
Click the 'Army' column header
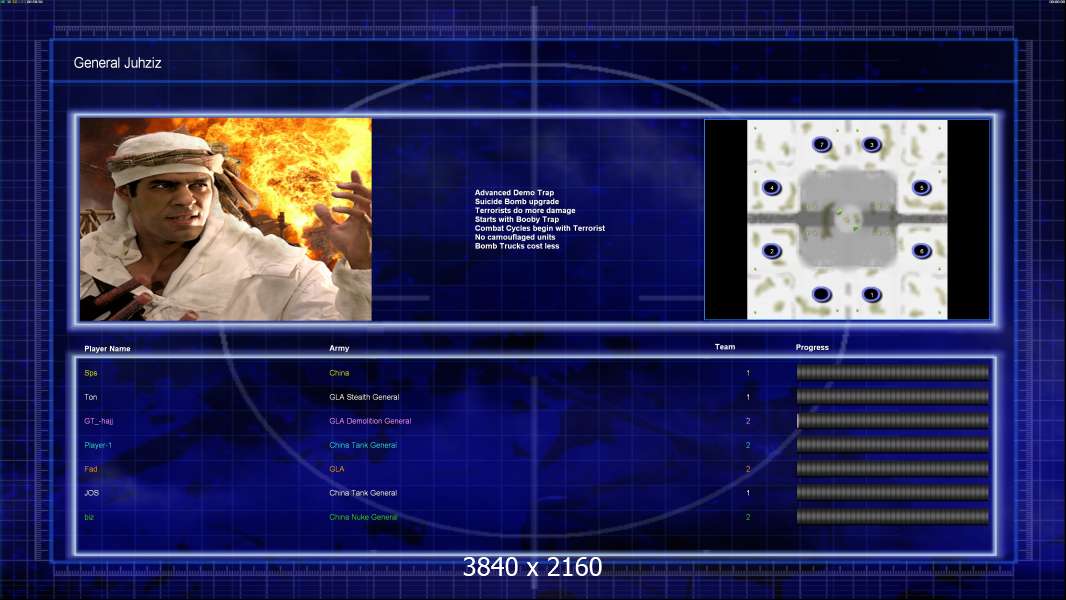point(339,348)
